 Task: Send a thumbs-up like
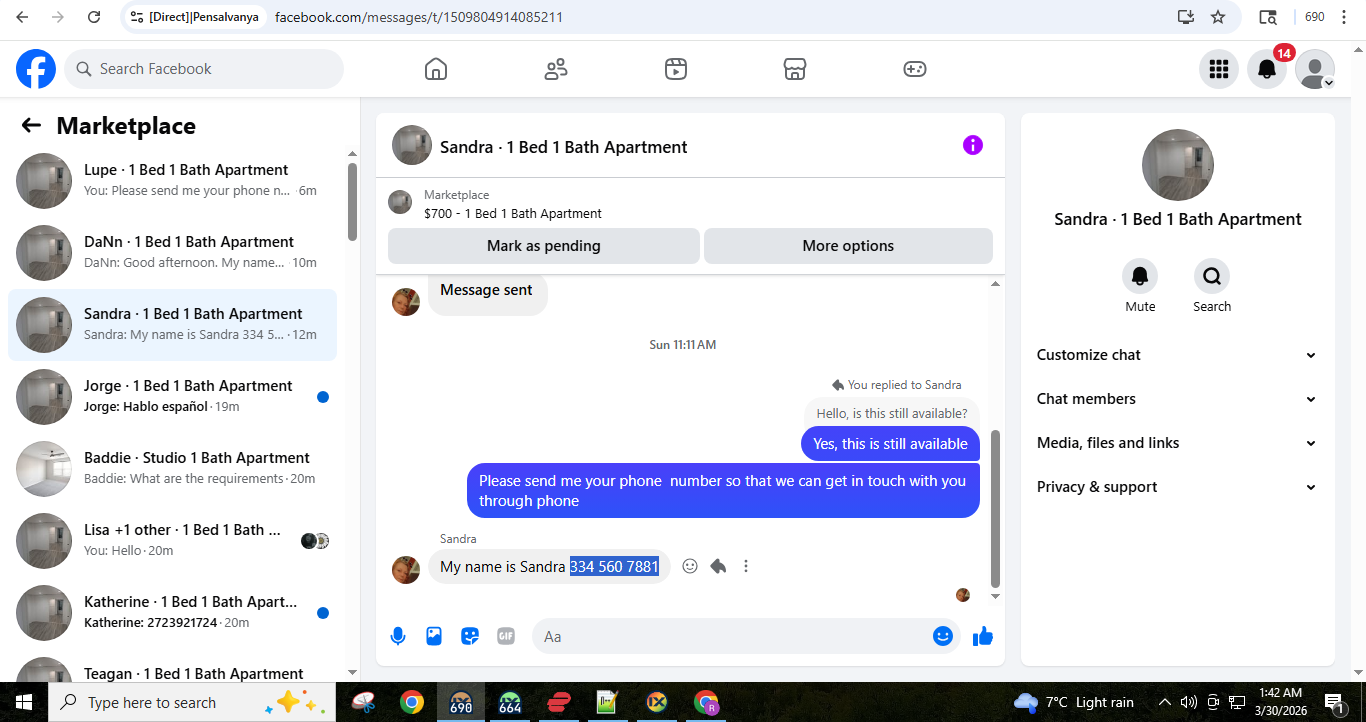(983, 636)
